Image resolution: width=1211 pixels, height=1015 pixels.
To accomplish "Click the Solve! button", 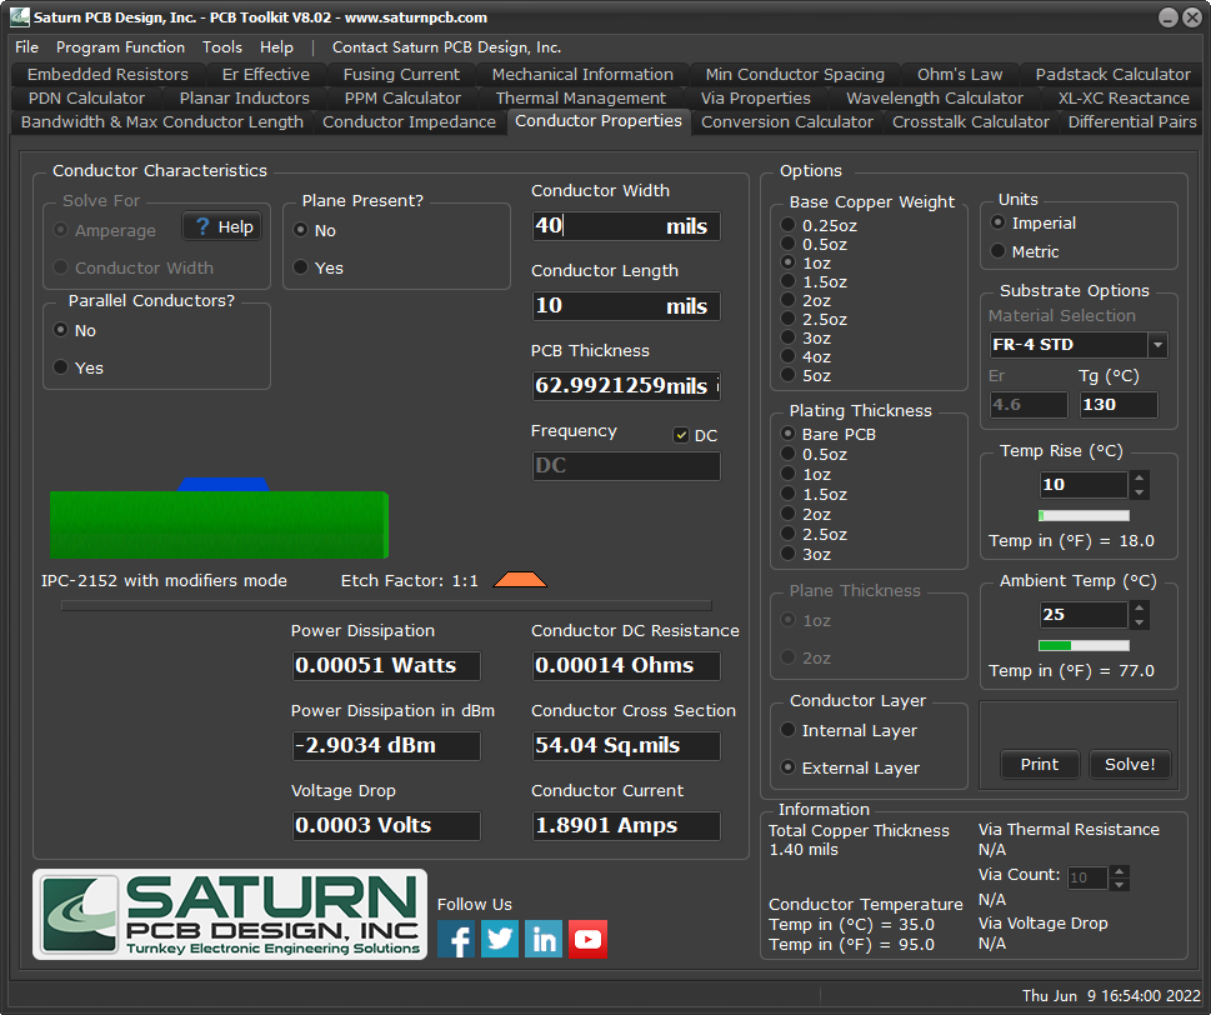I will point(1130,764).
